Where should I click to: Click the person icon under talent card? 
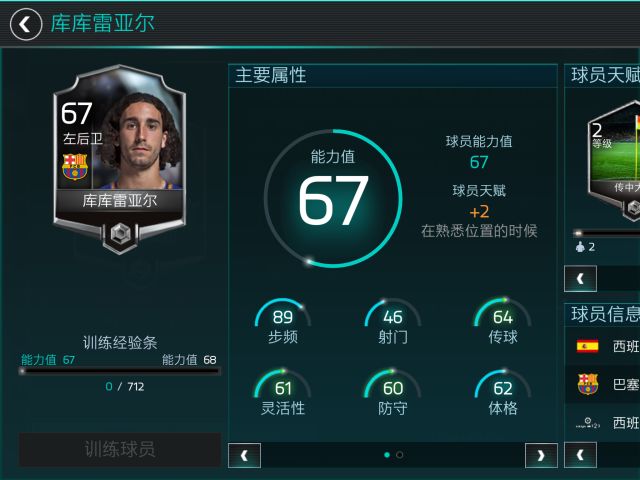580,247
